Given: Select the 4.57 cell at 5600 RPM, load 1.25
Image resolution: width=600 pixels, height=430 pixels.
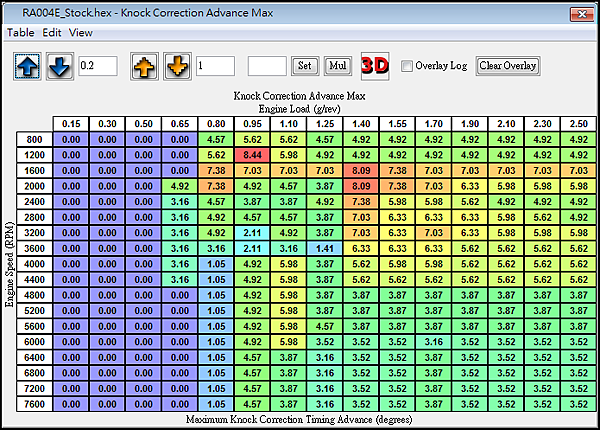Looking at the screenshot, I should click(x=325, y=326).
